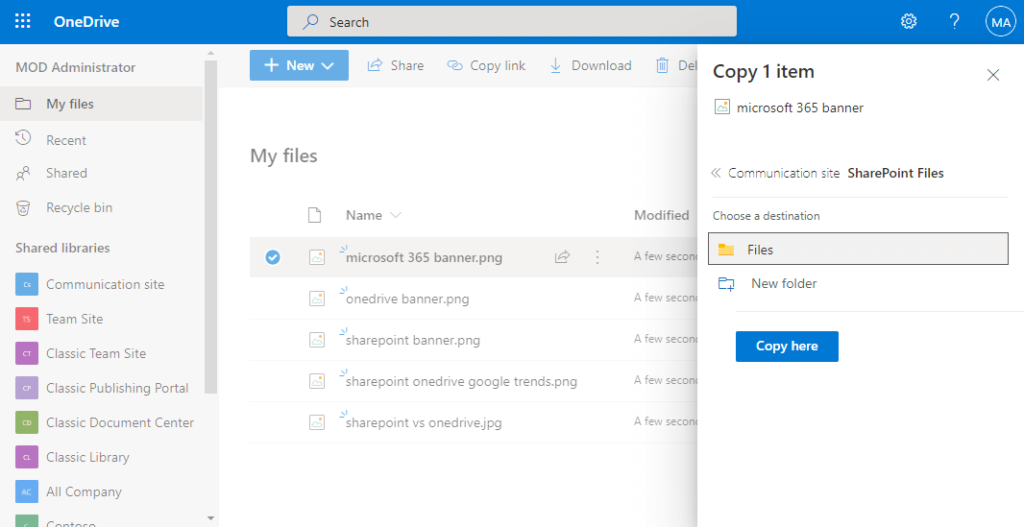Click the left navigation scrollbar
This screenshot has height=527, width=1024.
click(x=211, y=226)
